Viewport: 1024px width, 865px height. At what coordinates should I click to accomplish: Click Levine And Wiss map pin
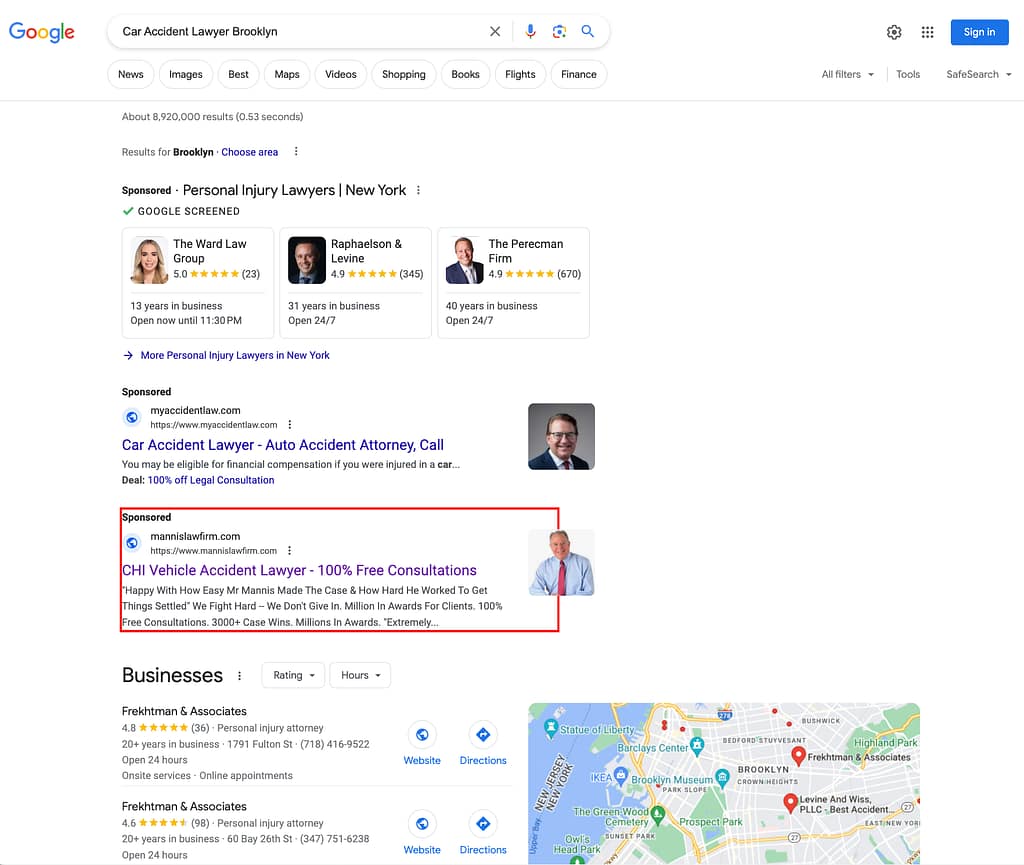[x=790, y=802]
